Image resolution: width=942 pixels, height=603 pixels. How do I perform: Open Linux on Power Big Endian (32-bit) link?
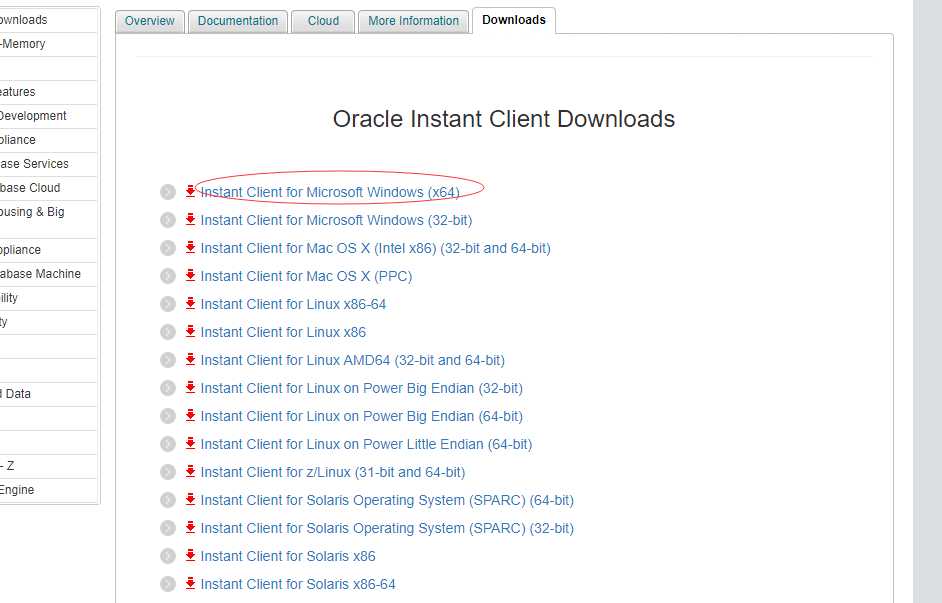(x=362, y=389)
